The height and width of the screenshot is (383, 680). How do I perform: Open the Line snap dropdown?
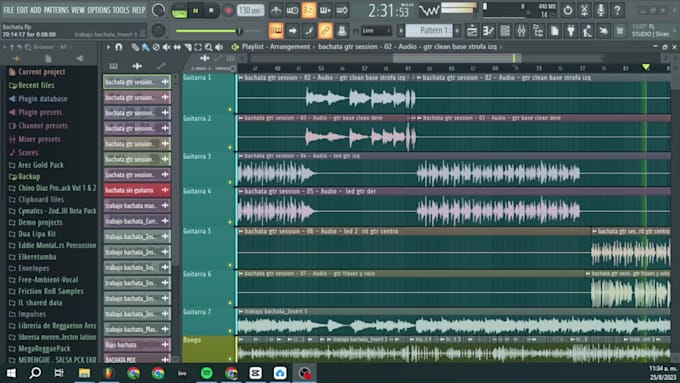point(376,30)
